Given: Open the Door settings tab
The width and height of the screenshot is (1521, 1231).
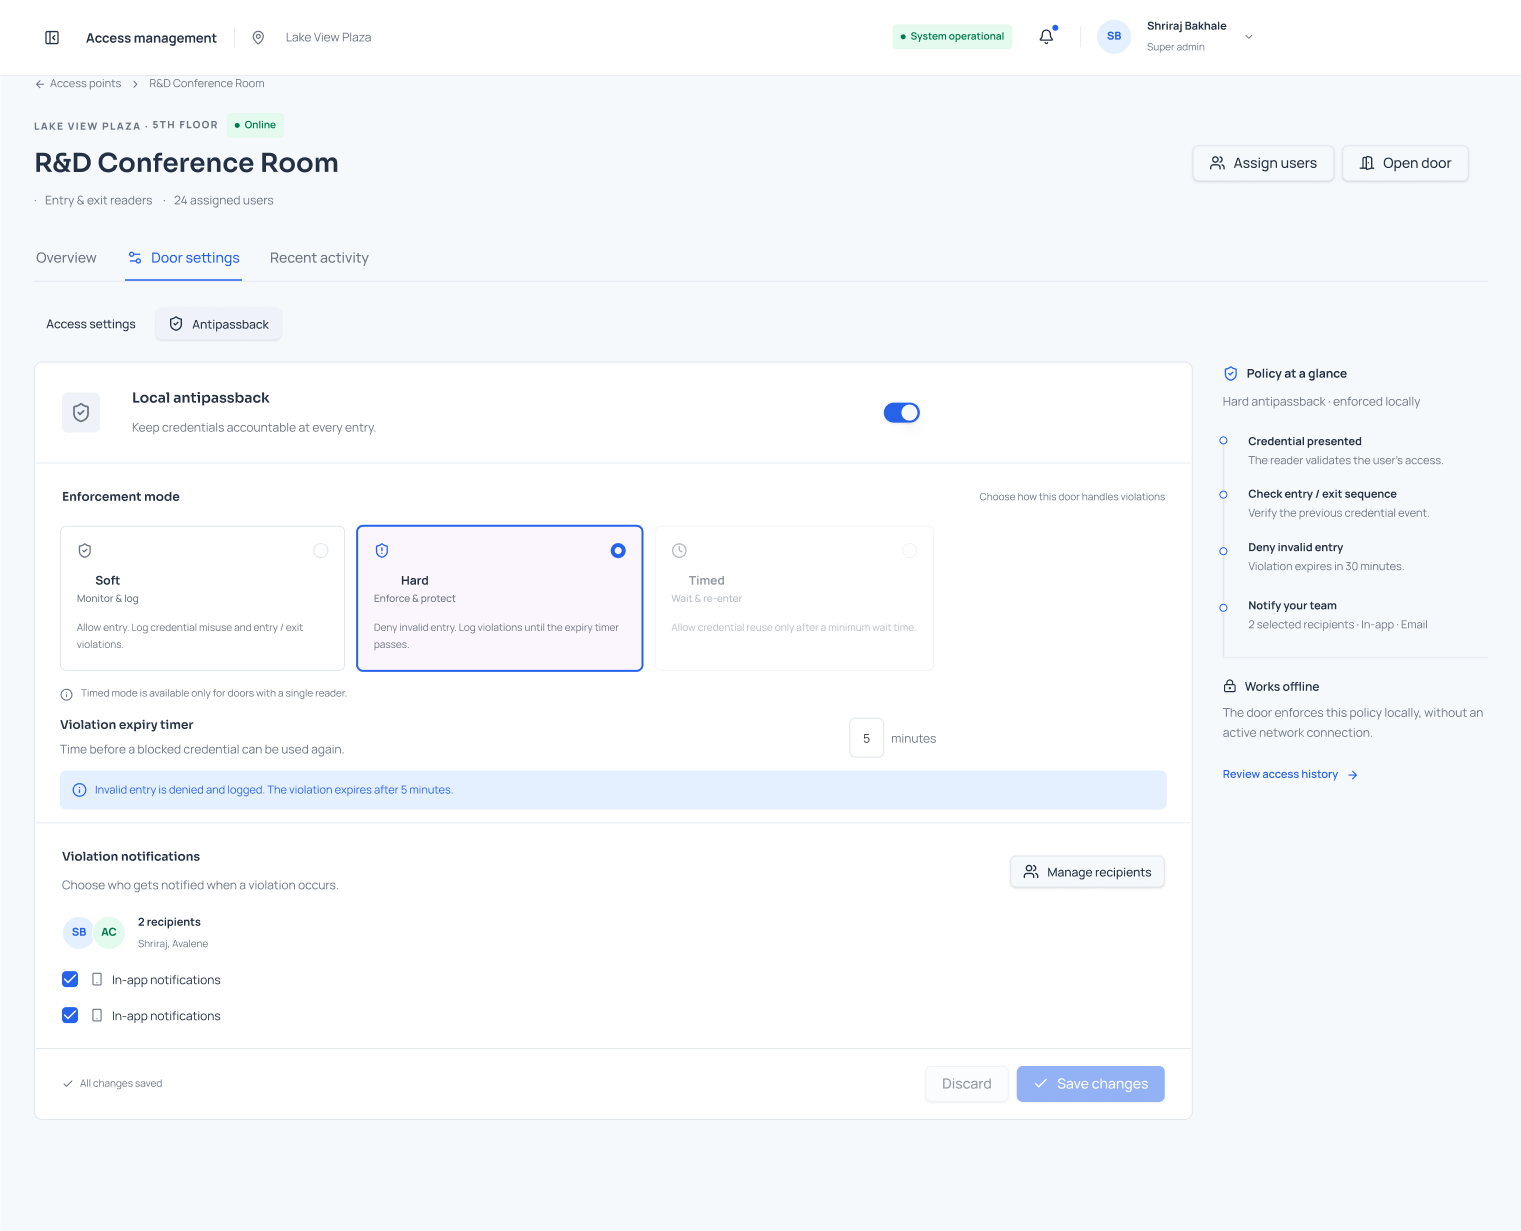Looking at the screenshot, I should click(184, 258).
